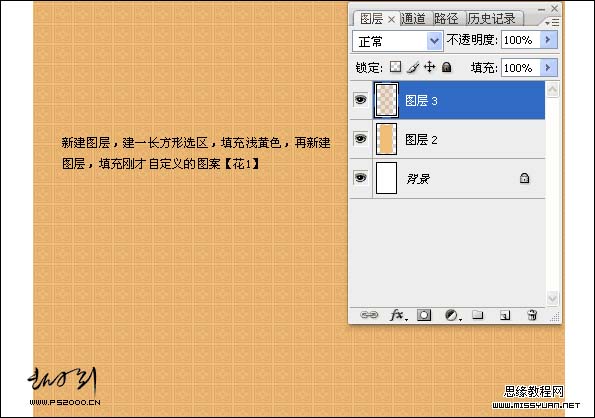The image size is (595, 418).
Task: Open the 正常 blend mode dropdown
Action: 398,41
